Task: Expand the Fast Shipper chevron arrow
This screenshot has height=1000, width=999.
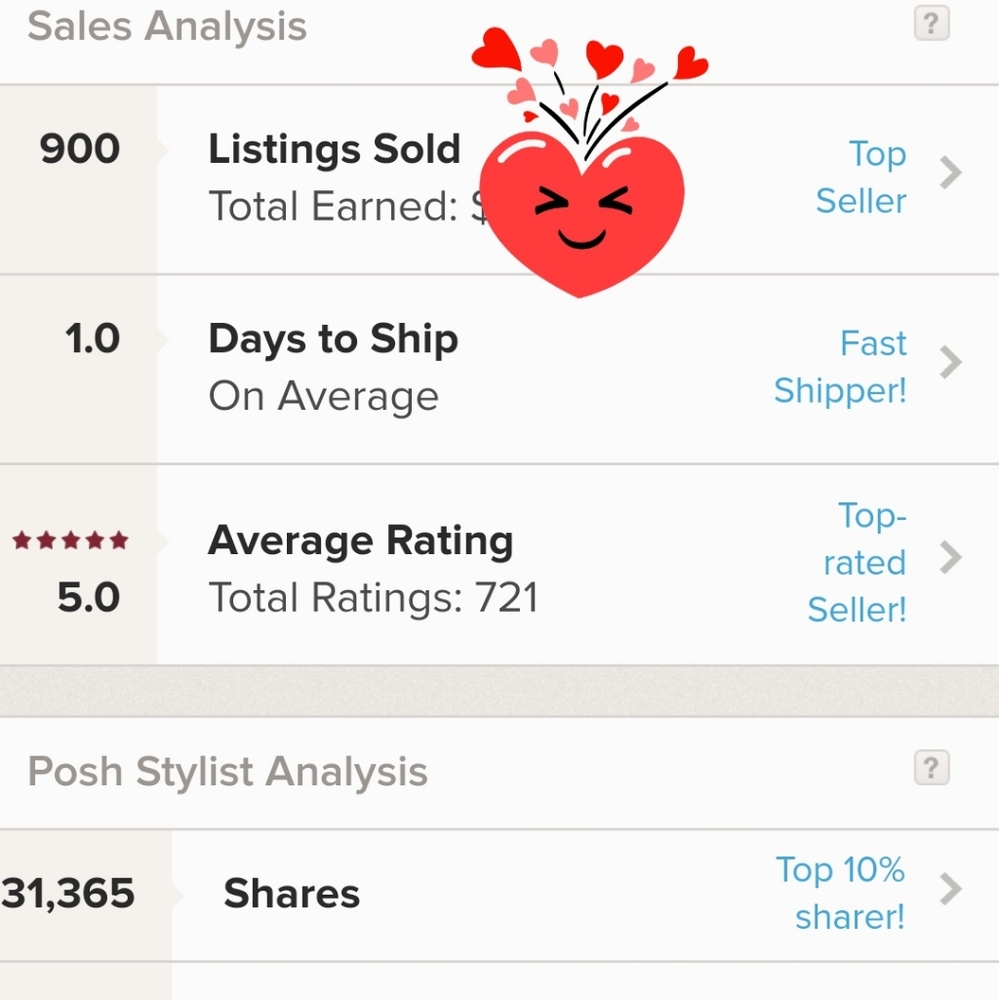Action: coord(951,362)
